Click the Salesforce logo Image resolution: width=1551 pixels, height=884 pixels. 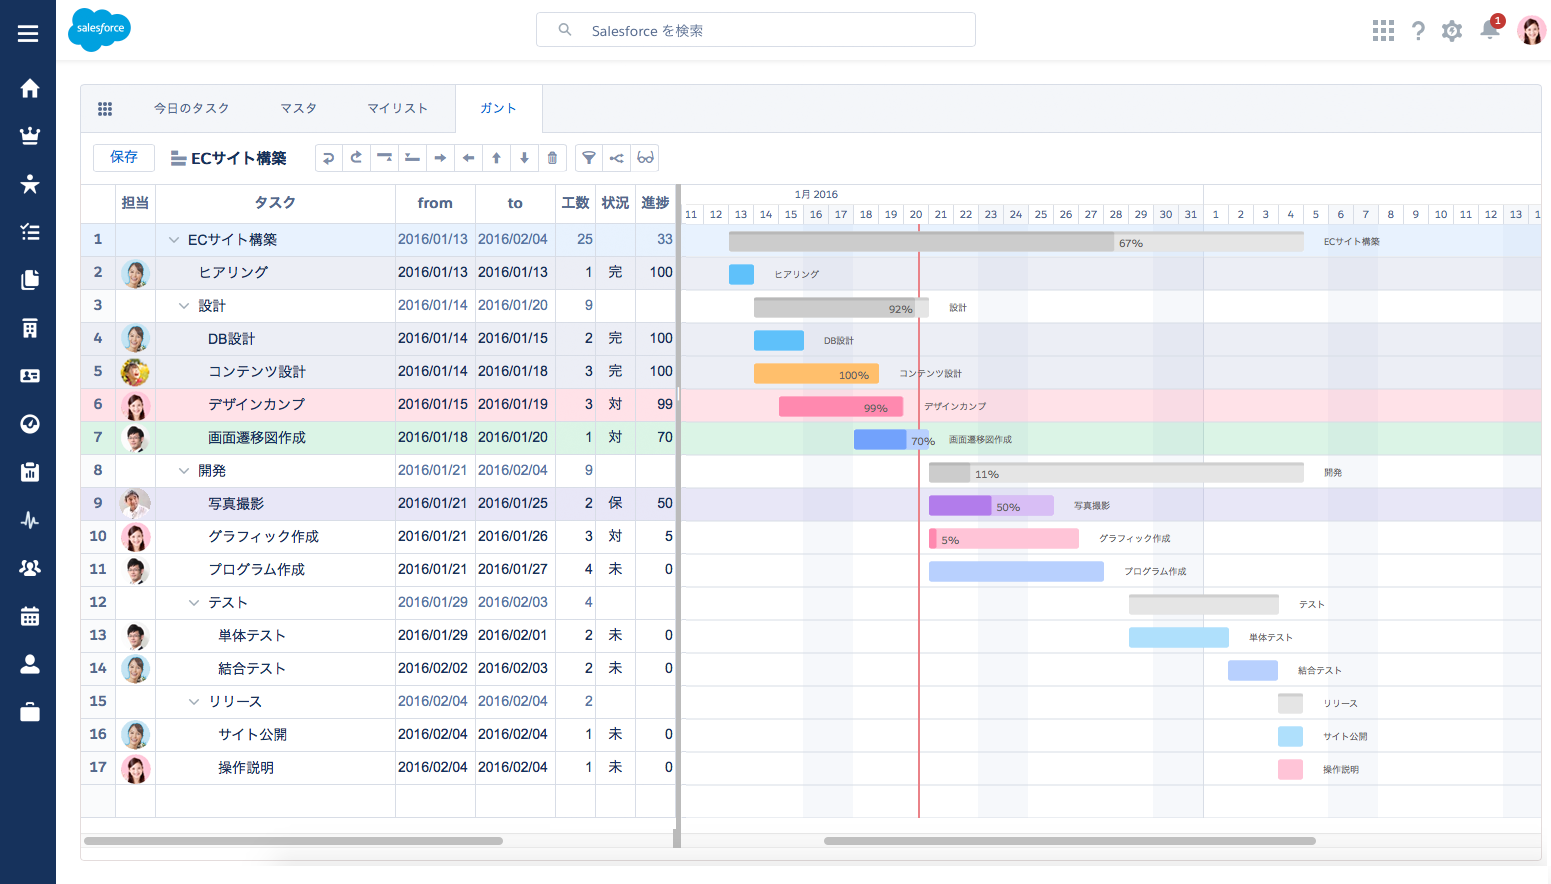pos(99,29)
